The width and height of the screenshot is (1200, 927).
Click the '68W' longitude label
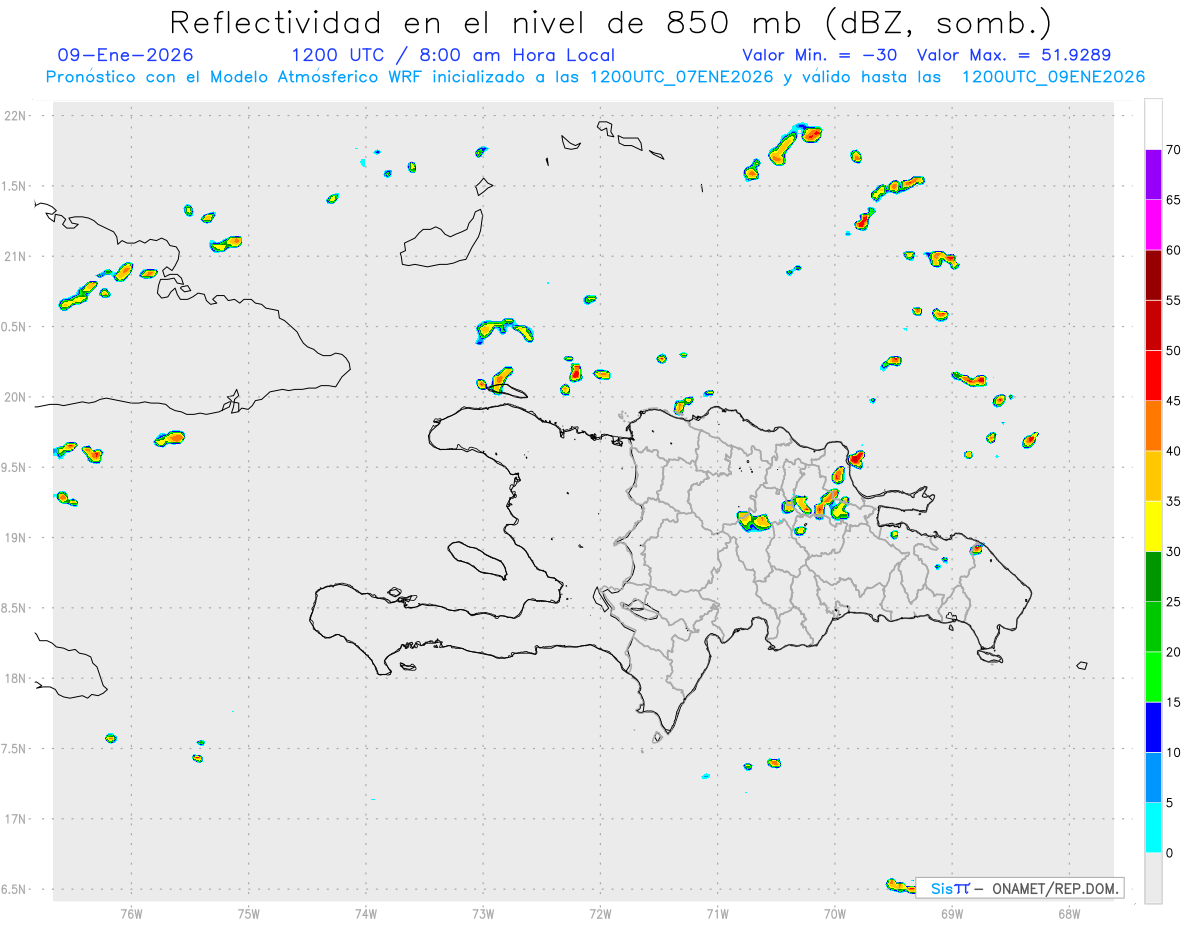click(1069, 913)
